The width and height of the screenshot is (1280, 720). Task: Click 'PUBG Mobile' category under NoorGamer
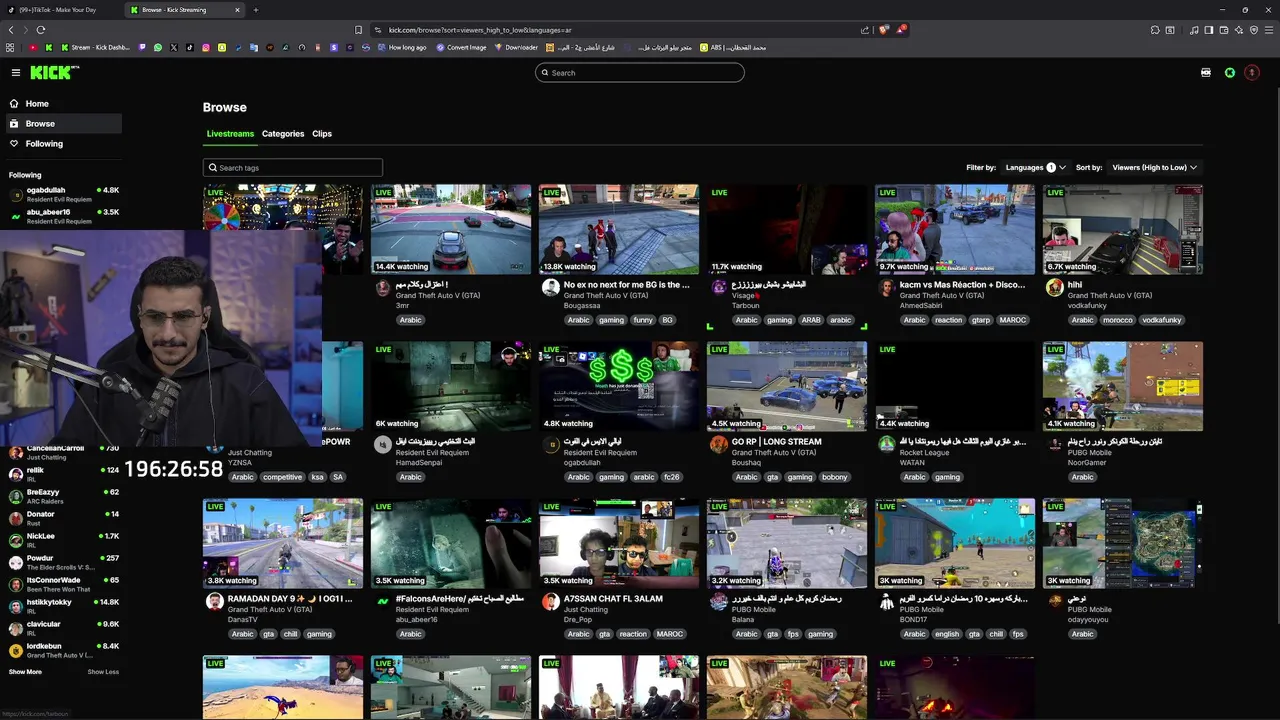click(x=1090, y=452)
